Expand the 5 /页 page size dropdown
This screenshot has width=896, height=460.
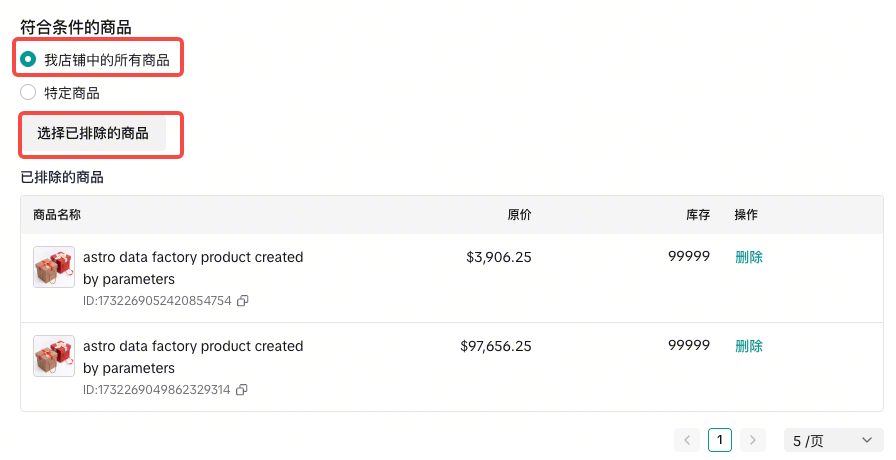coord(833,440)
